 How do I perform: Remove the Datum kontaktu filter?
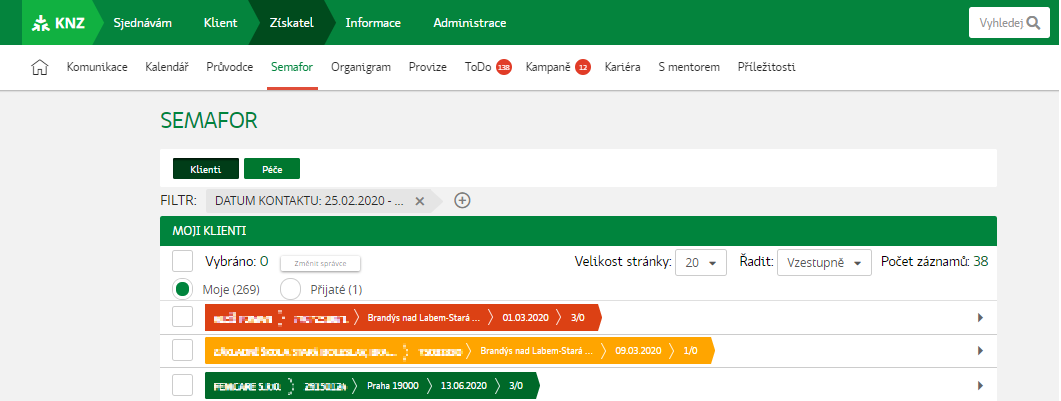pyautogui.click(x=420, y=200)
